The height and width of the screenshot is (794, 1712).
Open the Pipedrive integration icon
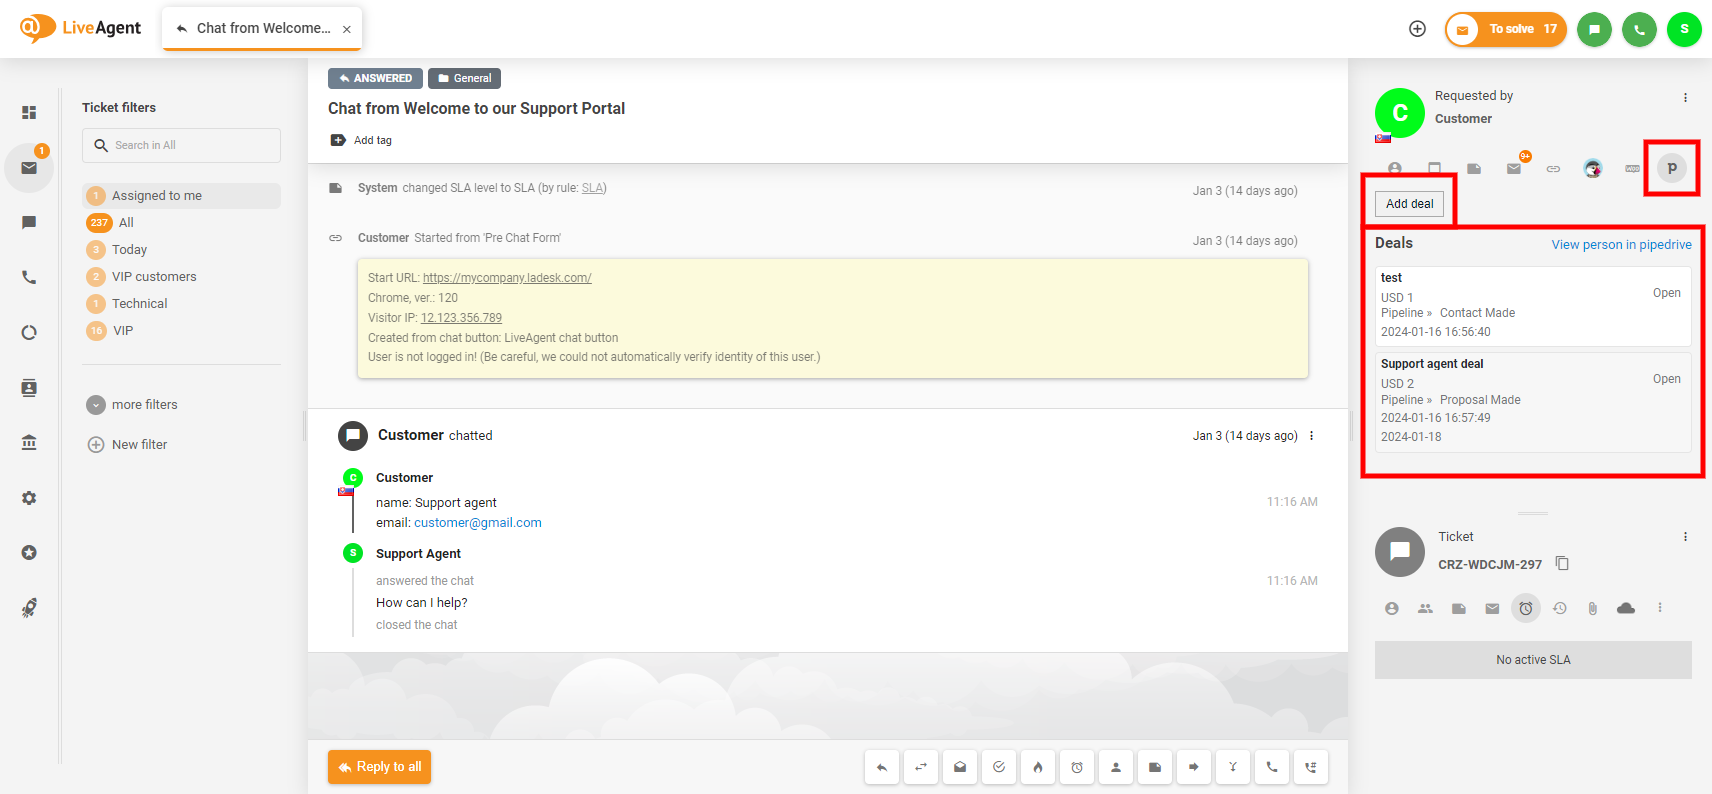(x=1671, y=168)
